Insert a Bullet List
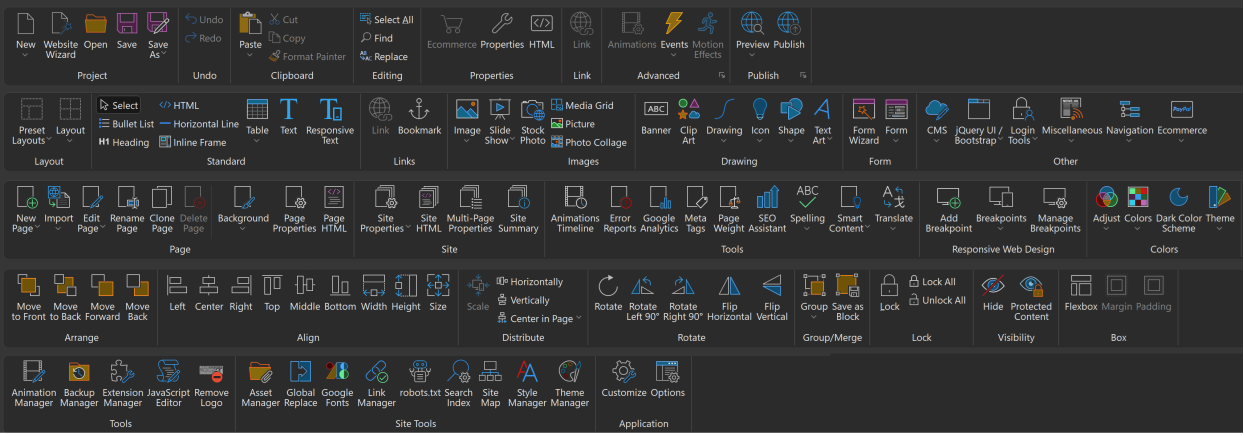The image size is (1244, 436). click(126, 124)
